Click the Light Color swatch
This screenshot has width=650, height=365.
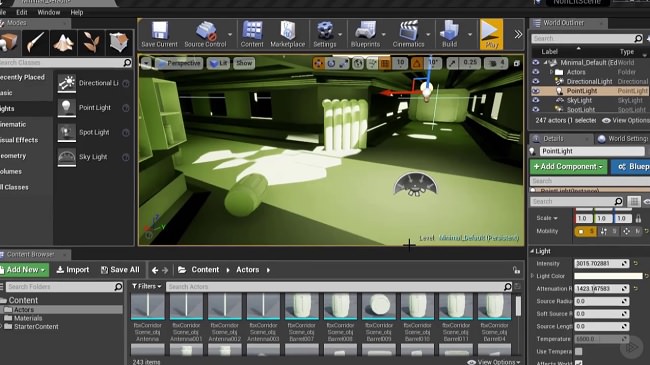pos(608,276)
